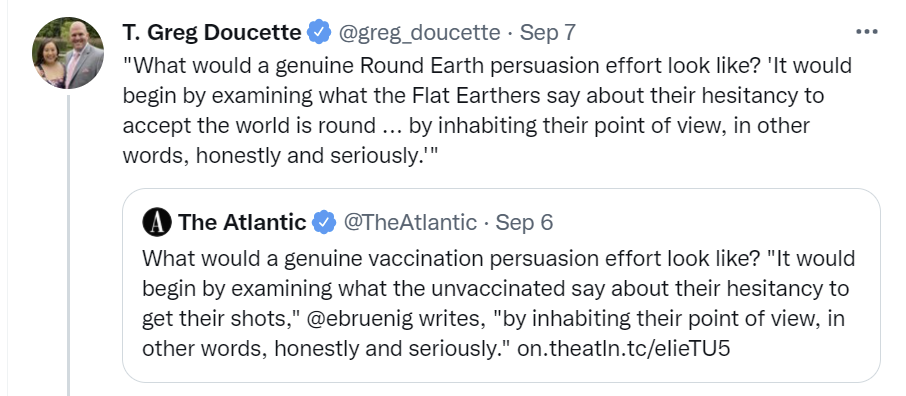Viewport: 906px width, 396px height.
Task: Open quoted tweet via Sep 6 timestamp
Action: (x=524, y=222)
